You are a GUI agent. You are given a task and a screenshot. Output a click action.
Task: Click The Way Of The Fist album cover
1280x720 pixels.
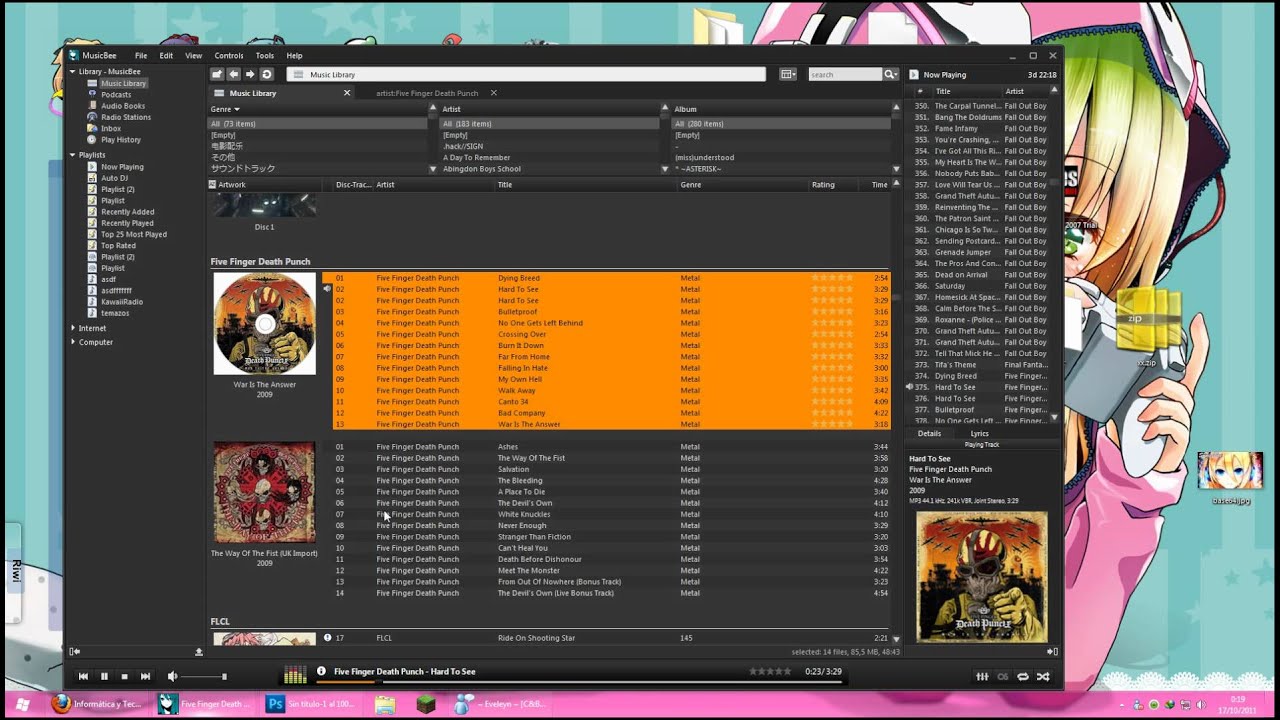click(x=265, y=492)
